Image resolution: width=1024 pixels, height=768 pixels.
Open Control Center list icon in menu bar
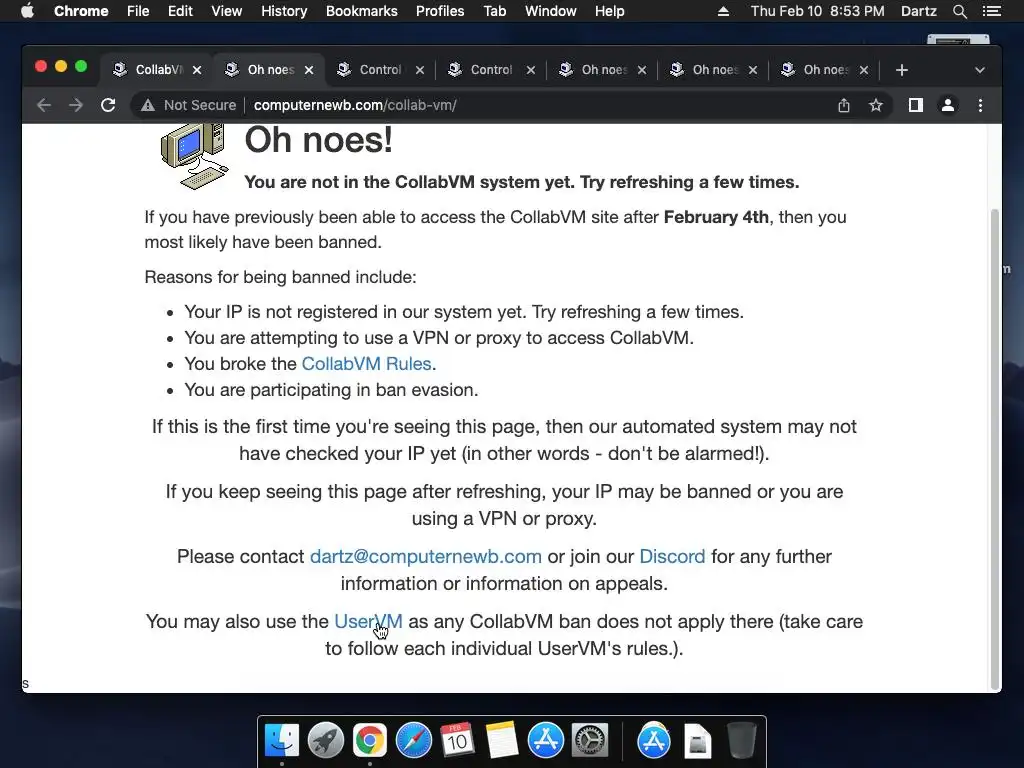tap(991, 11)
